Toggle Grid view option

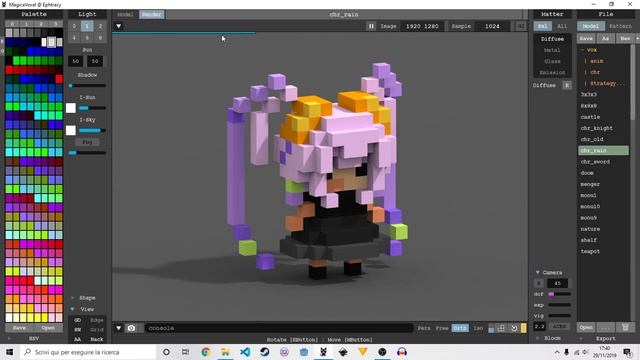click(97, 330)
